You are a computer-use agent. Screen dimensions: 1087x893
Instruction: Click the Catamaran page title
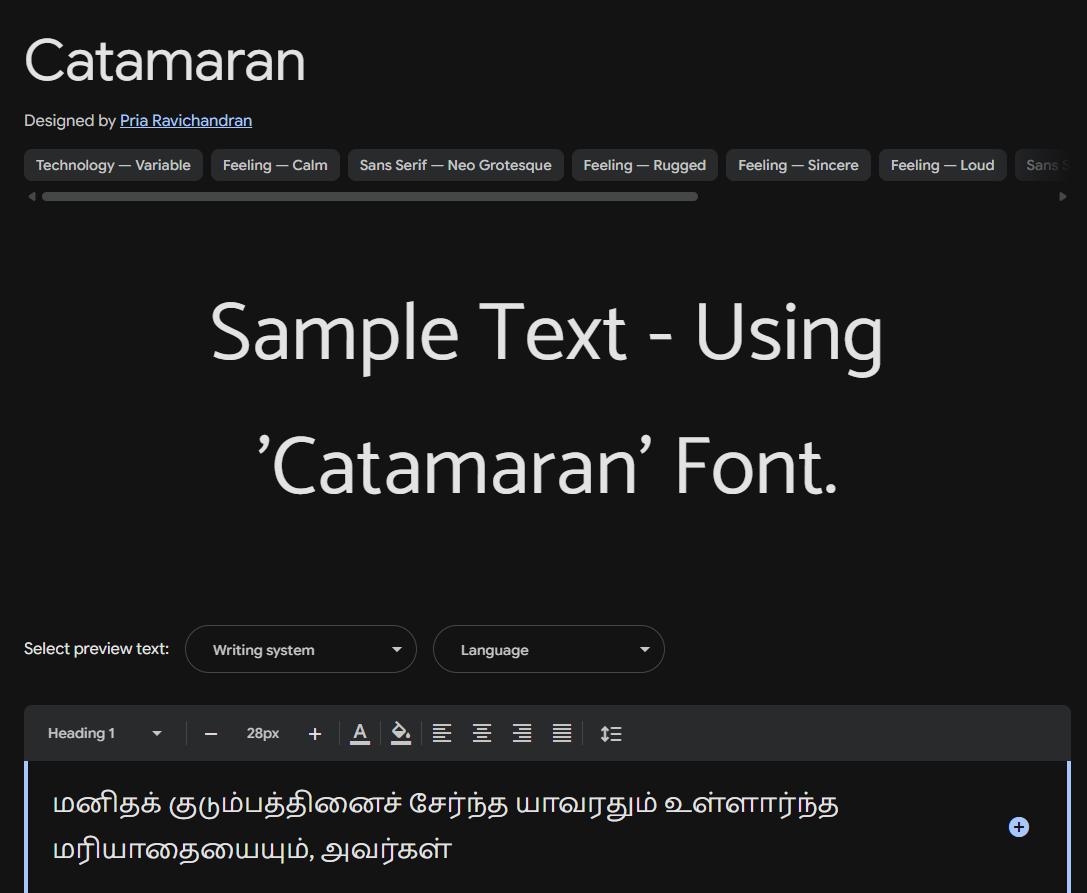pyautogui.click(x=165, y=61)
